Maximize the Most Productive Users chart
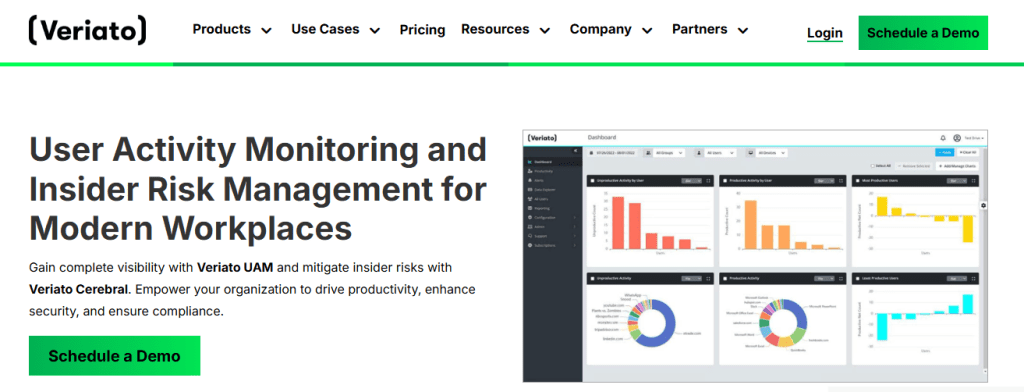This screenshot has height=392, width=1024. click(974, 181)
